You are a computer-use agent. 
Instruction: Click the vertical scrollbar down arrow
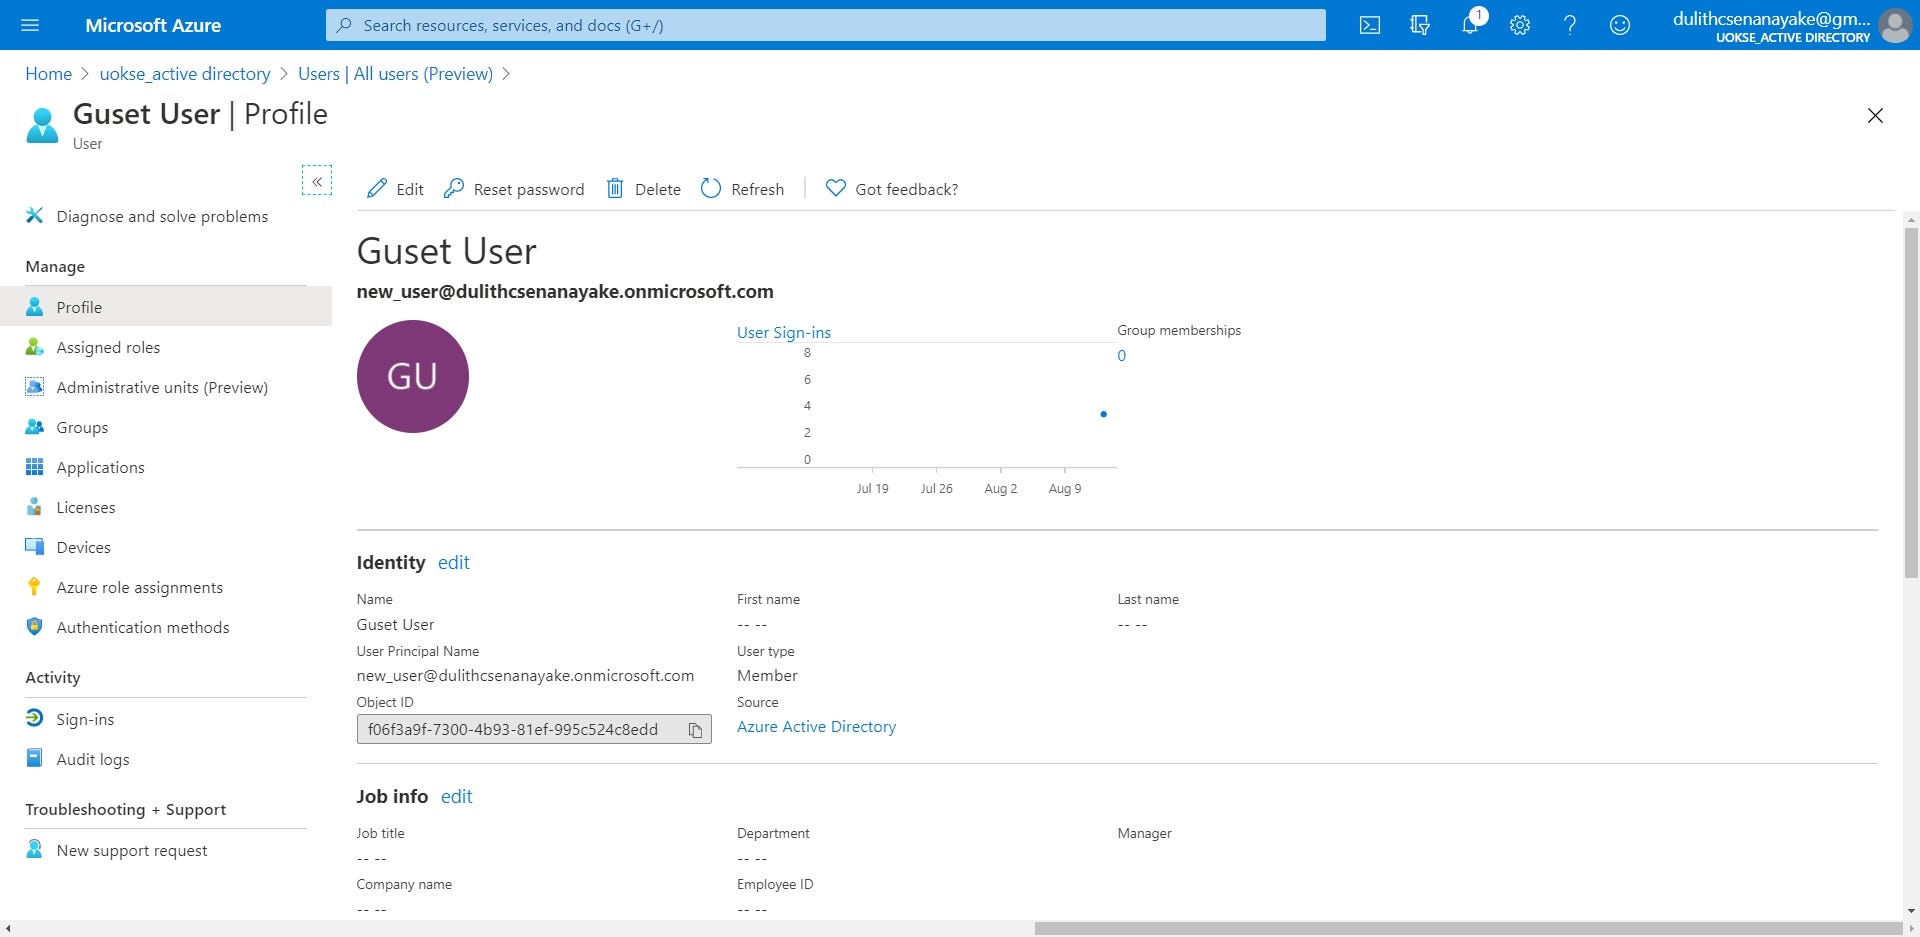tap(1911, 911)
